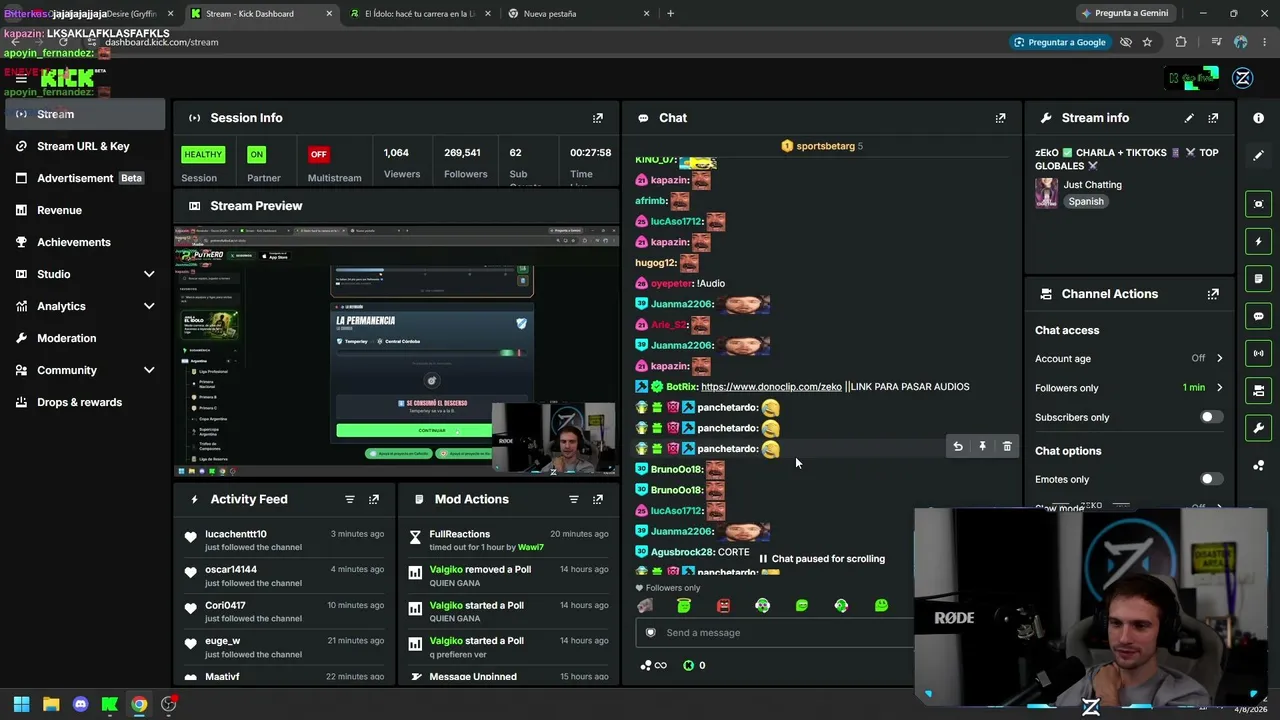Pop out the Stream info panel
1280x720 pixels.
click(x=1213, y=118)
